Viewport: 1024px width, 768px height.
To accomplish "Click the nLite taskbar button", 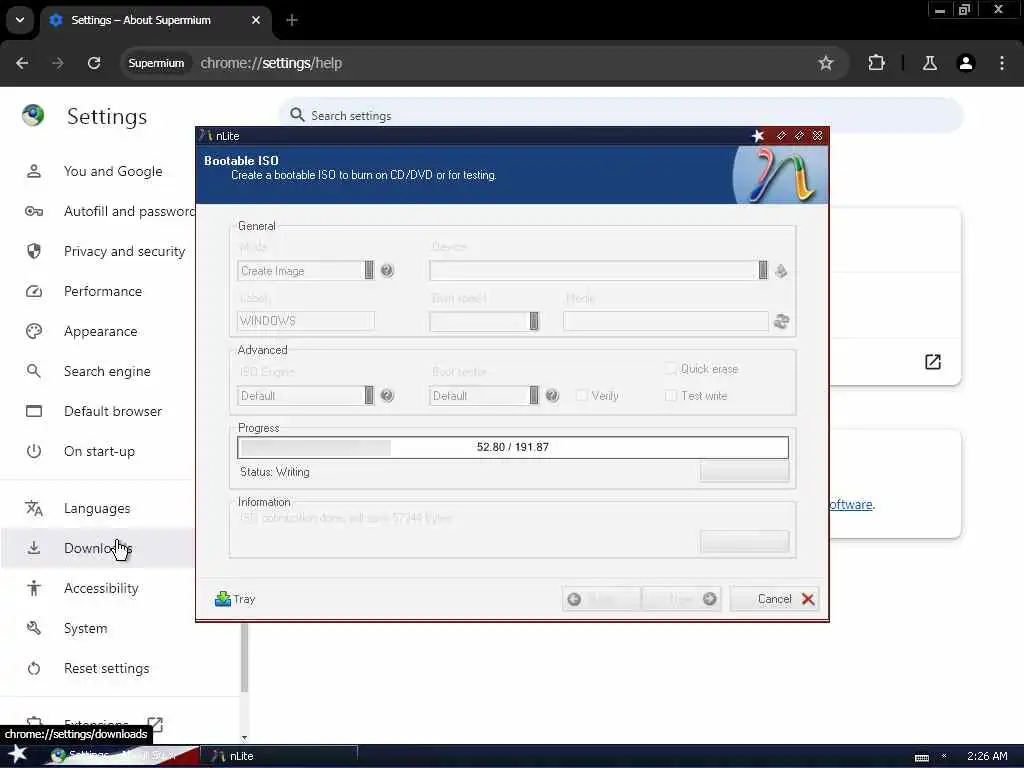I will (280, 756).
